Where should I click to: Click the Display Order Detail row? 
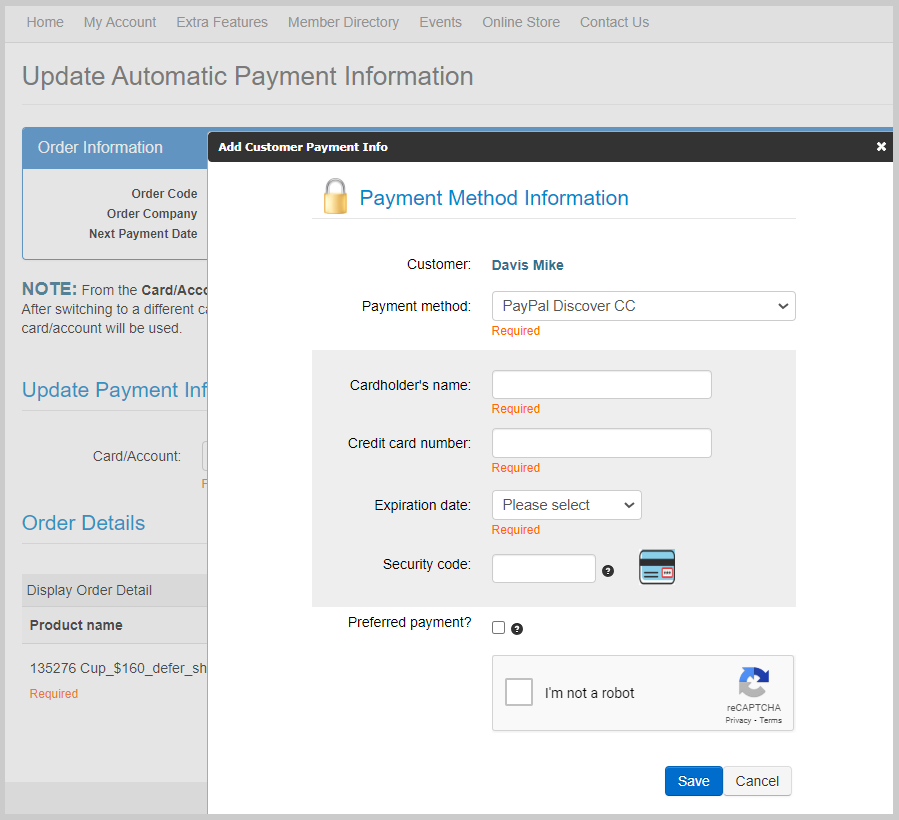click(115, 590)
